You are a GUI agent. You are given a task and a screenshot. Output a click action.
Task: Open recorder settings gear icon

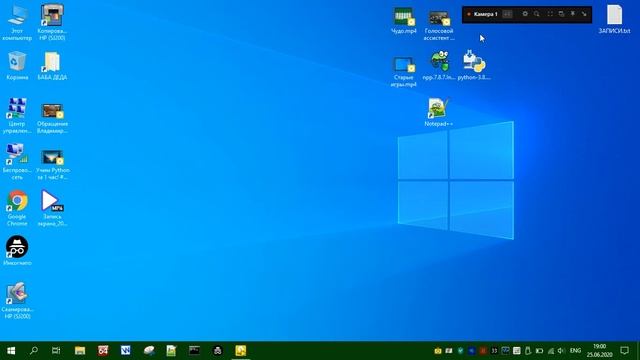click(x=525, y=14)
